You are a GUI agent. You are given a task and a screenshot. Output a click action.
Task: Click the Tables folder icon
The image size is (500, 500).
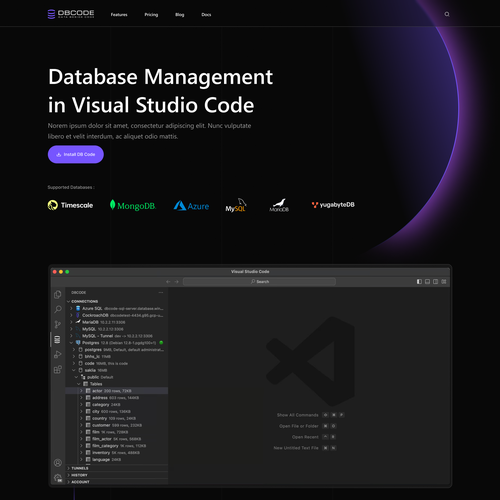click(x=85, y=384)
